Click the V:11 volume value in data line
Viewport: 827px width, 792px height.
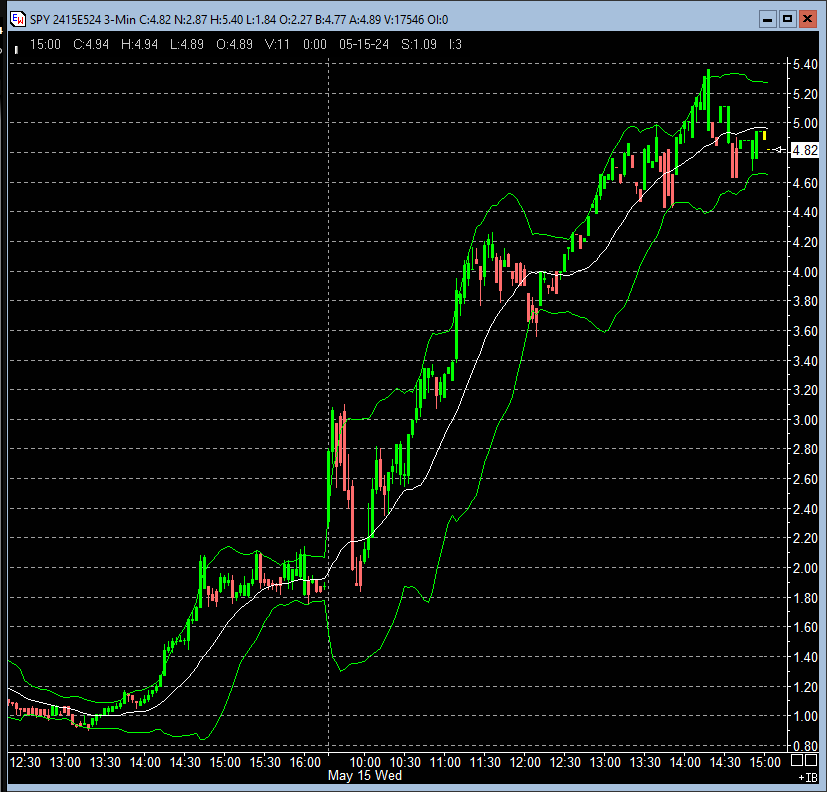277,44
